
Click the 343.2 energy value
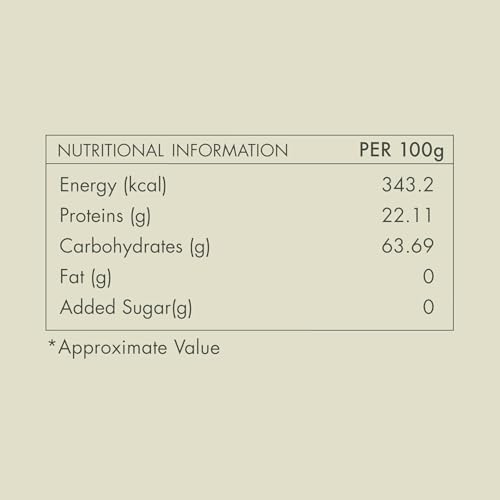[408, 185]
